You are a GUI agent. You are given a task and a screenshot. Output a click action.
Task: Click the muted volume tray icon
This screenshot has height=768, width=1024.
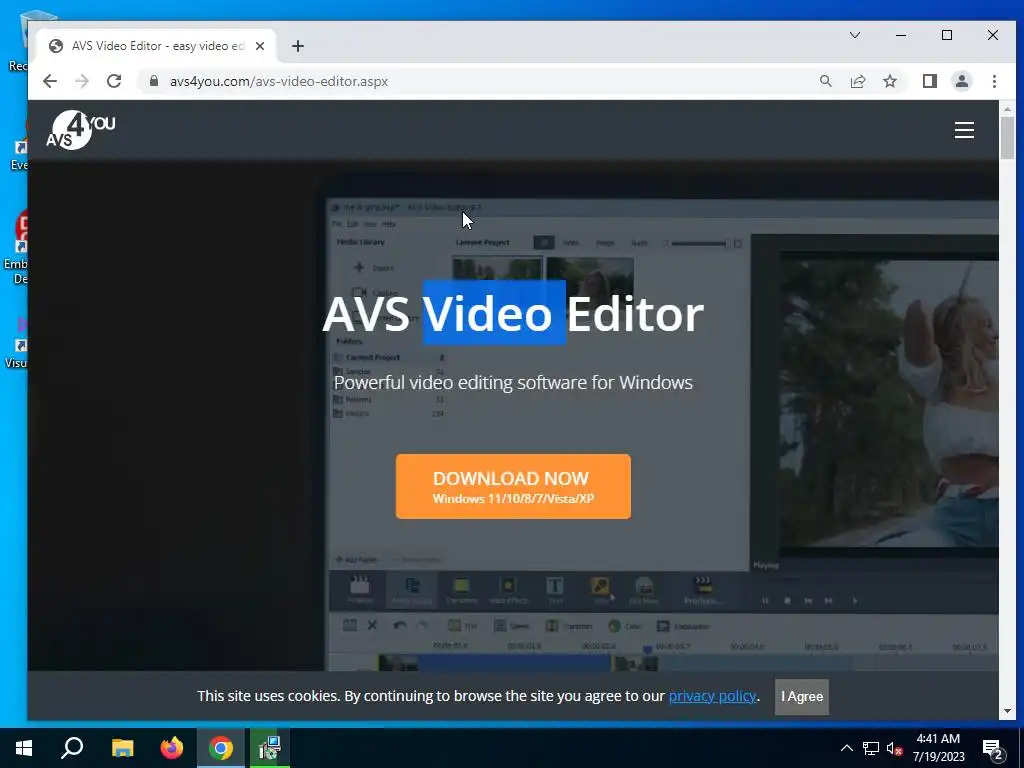click(x=894, y=748)
